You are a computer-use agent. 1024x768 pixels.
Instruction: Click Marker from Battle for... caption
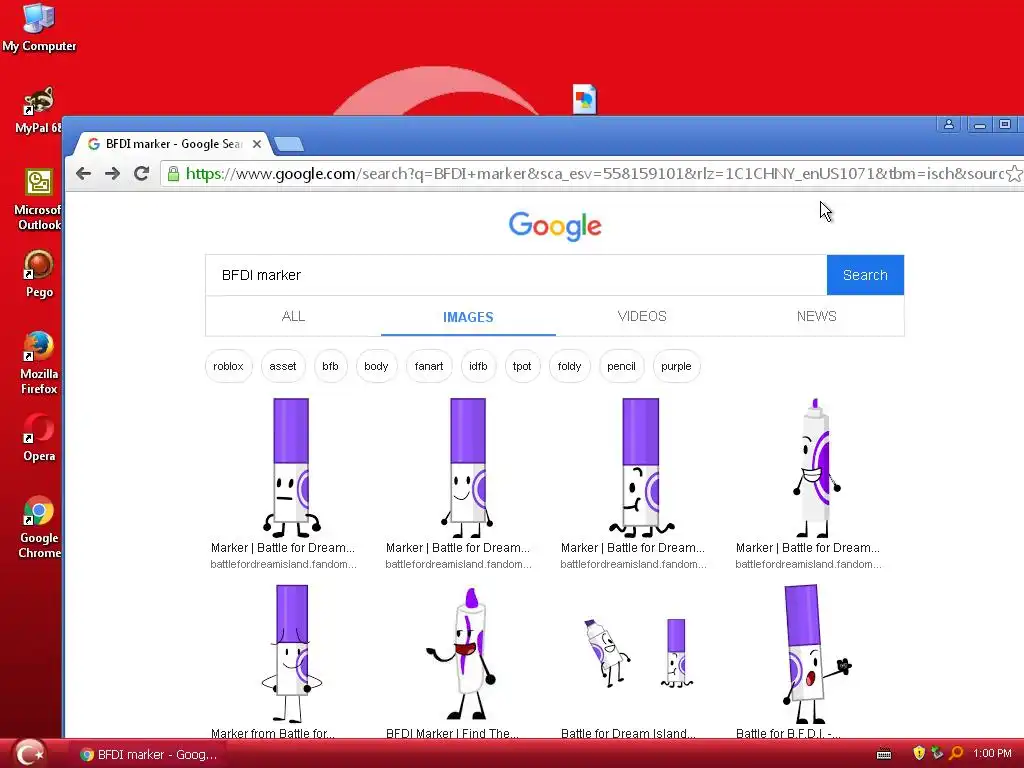[273, 733]
